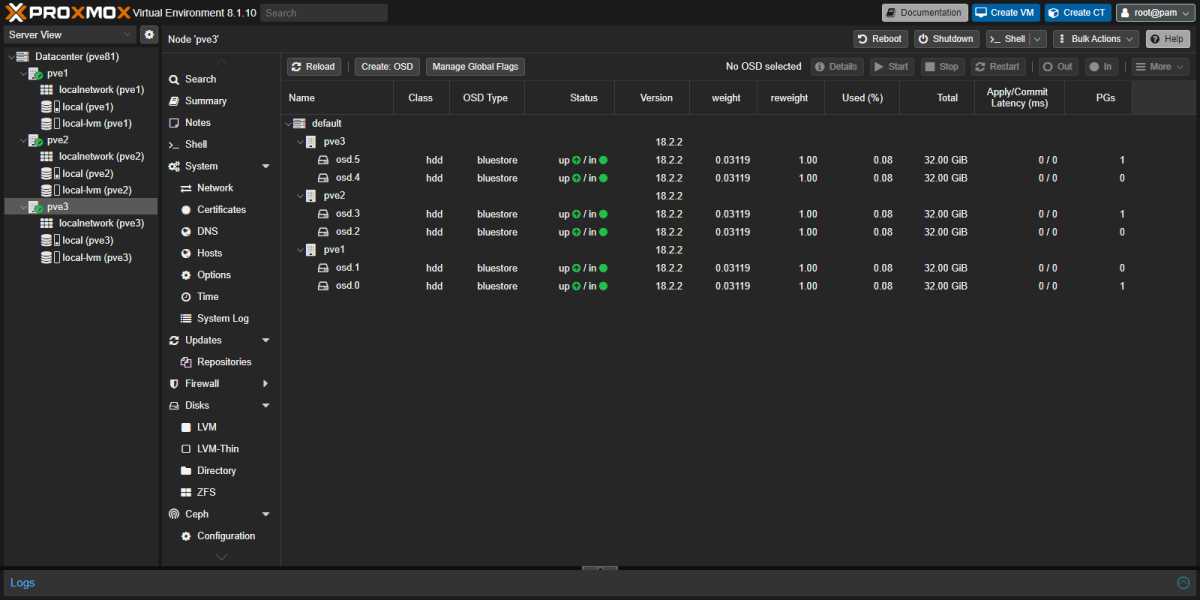Select local (pve3) storage in tree
The image size is (1200, 600).
pyautogui.click(x=87, y=241)
